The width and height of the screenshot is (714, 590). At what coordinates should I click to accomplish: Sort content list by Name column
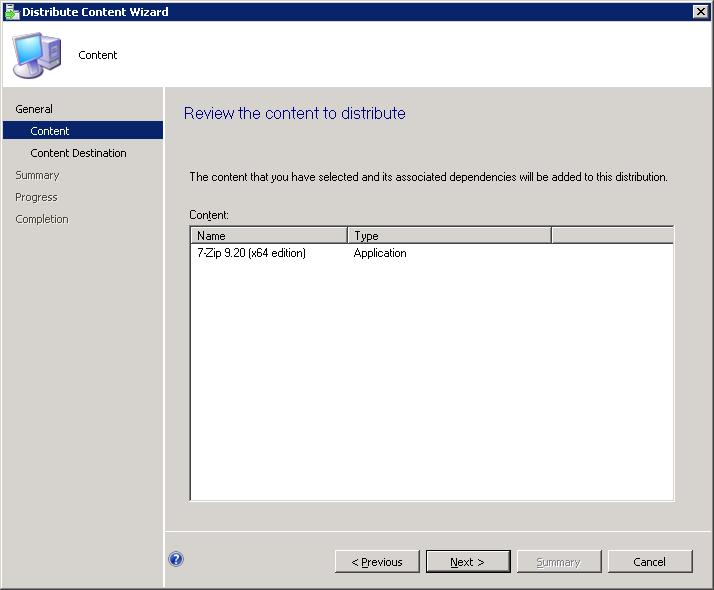pos(268,236)
